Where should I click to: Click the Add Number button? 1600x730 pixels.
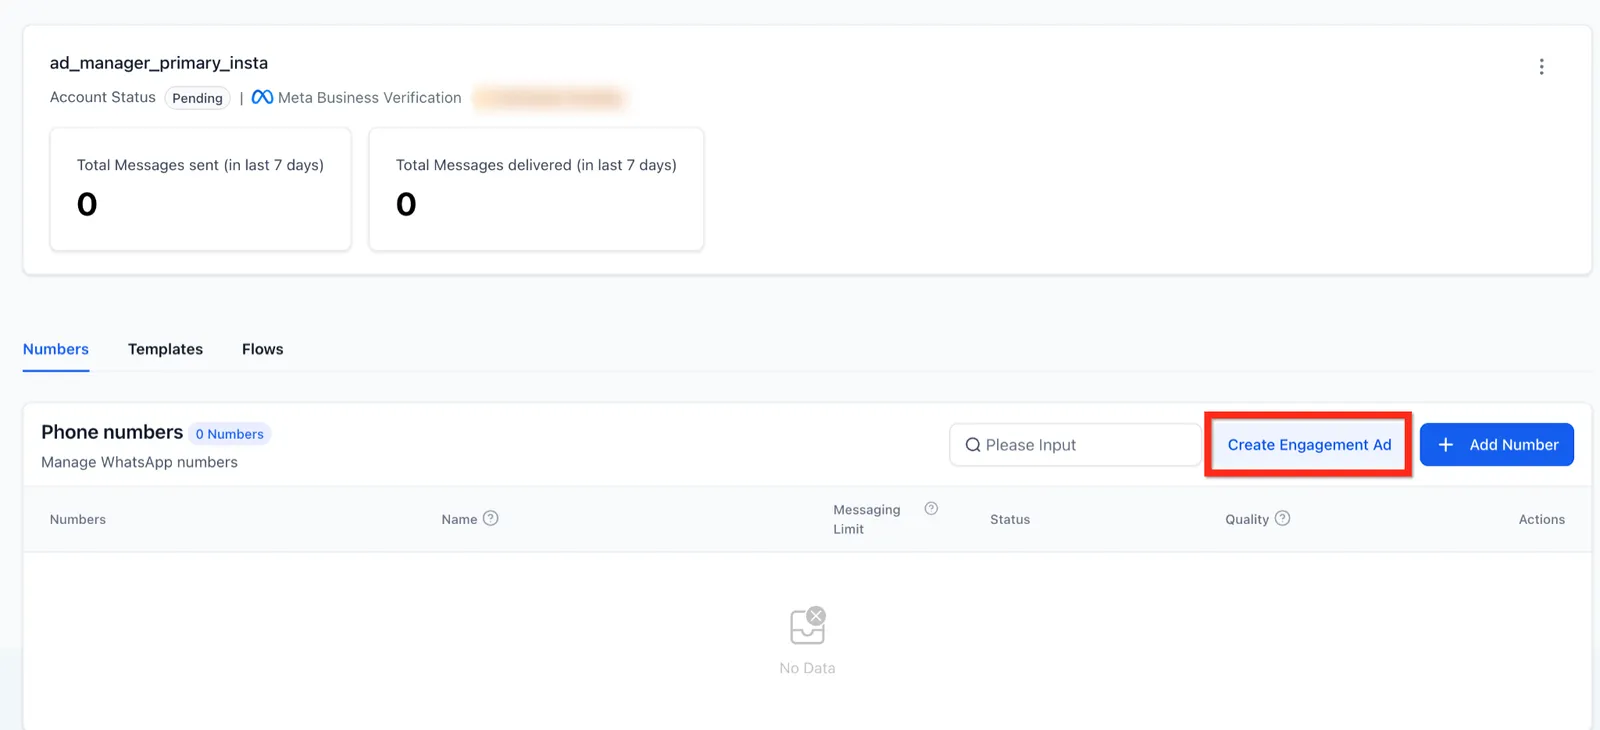tap(1497, 445)
